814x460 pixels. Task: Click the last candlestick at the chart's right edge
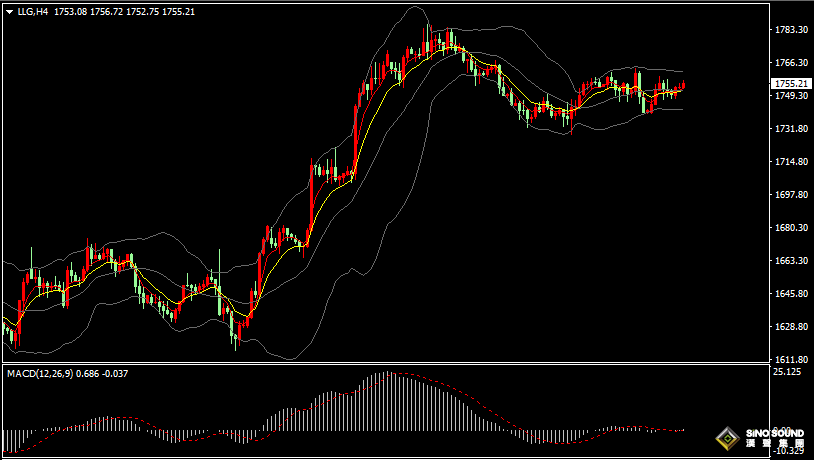point(684,86)
